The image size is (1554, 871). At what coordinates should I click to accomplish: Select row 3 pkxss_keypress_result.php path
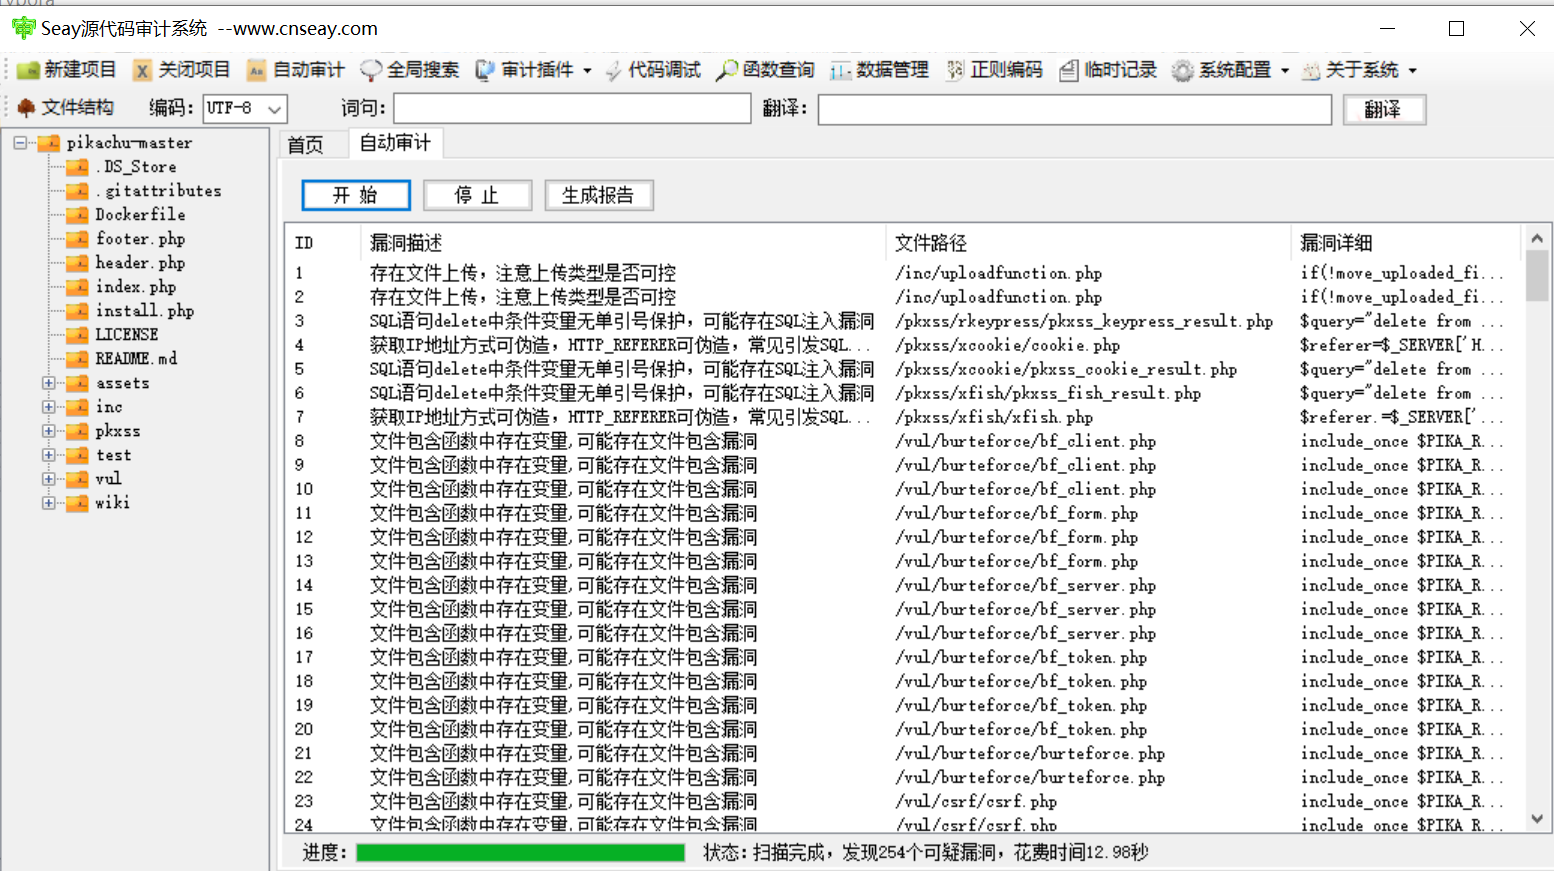pyautogui.click(x=1084, y=321)
